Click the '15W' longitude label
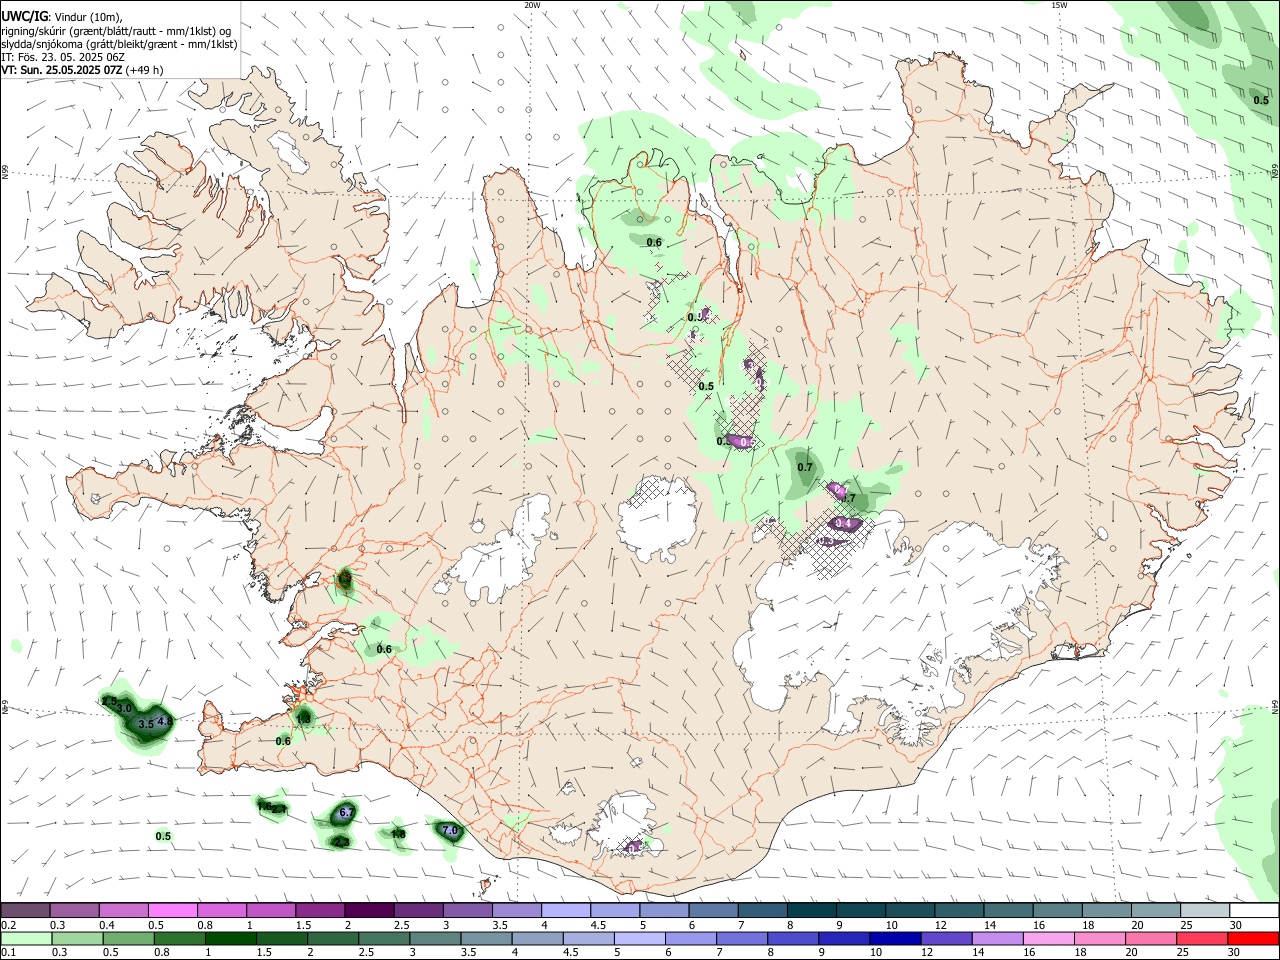This screenshot has width=1280, height=960. pyautogui.click(x=1059, y=5)
